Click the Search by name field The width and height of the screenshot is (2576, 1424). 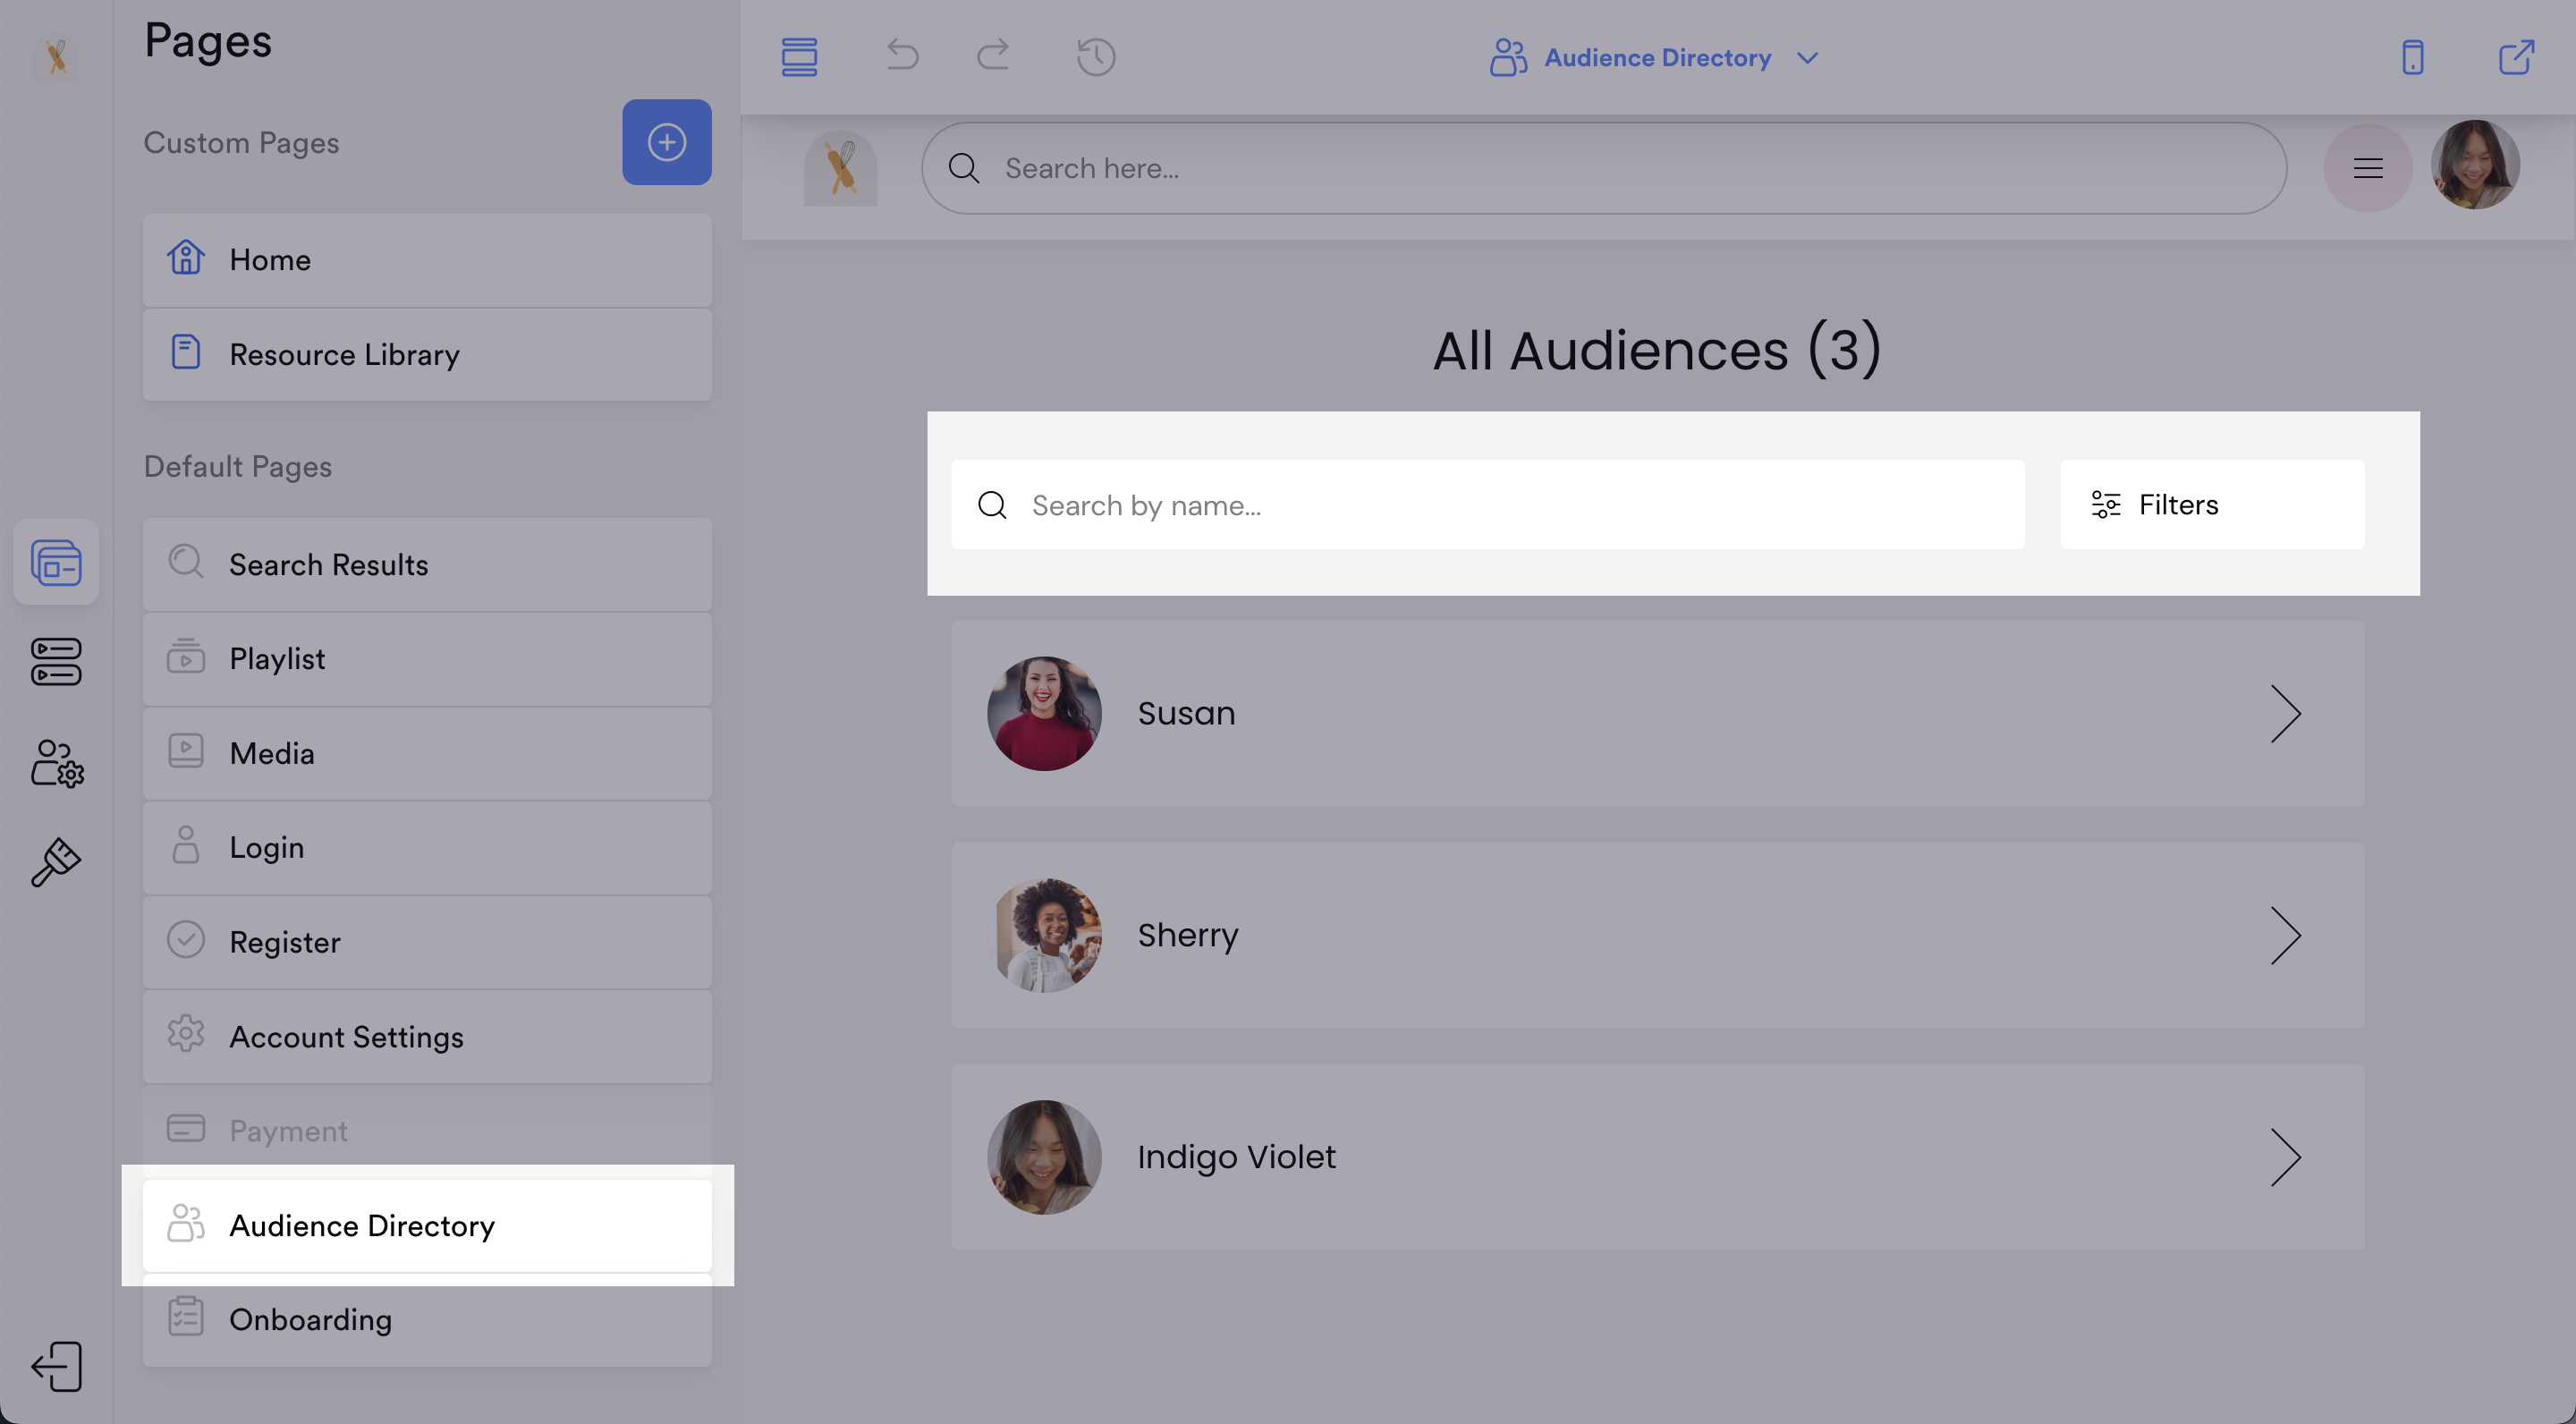click(1488, 505)
